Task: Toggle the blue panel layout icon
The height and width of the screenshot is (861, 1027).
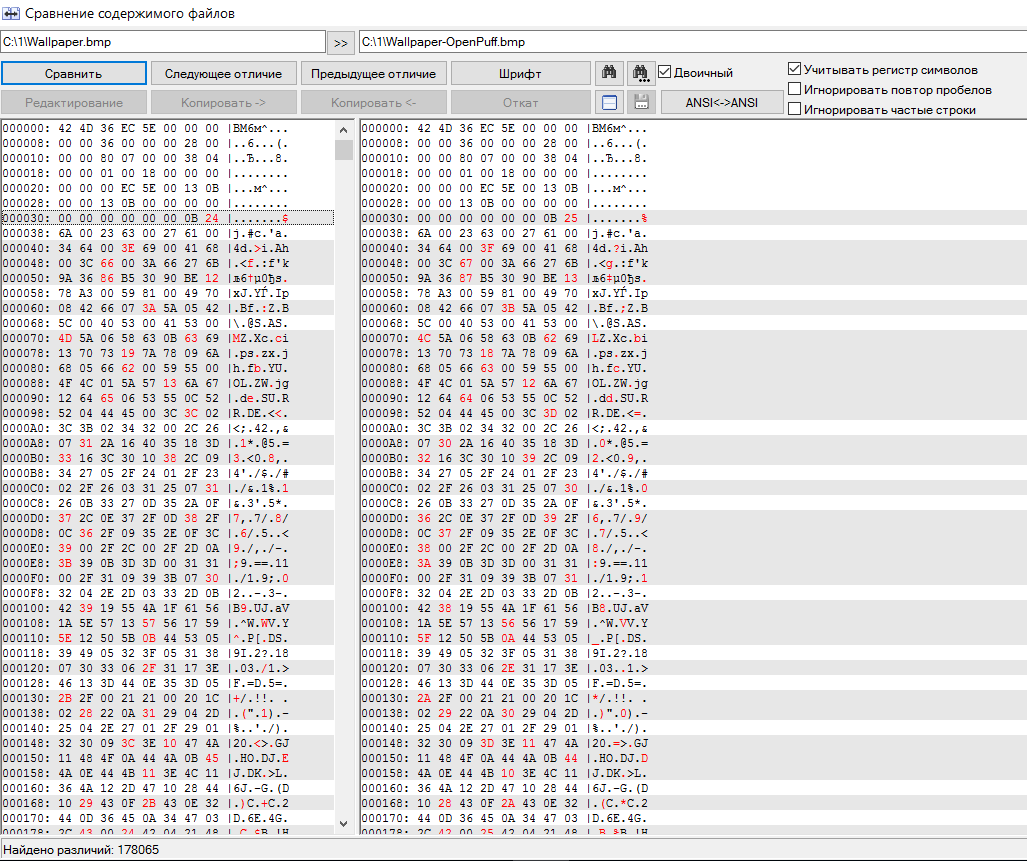Action: pyautogui.click(x=610, y=102)
